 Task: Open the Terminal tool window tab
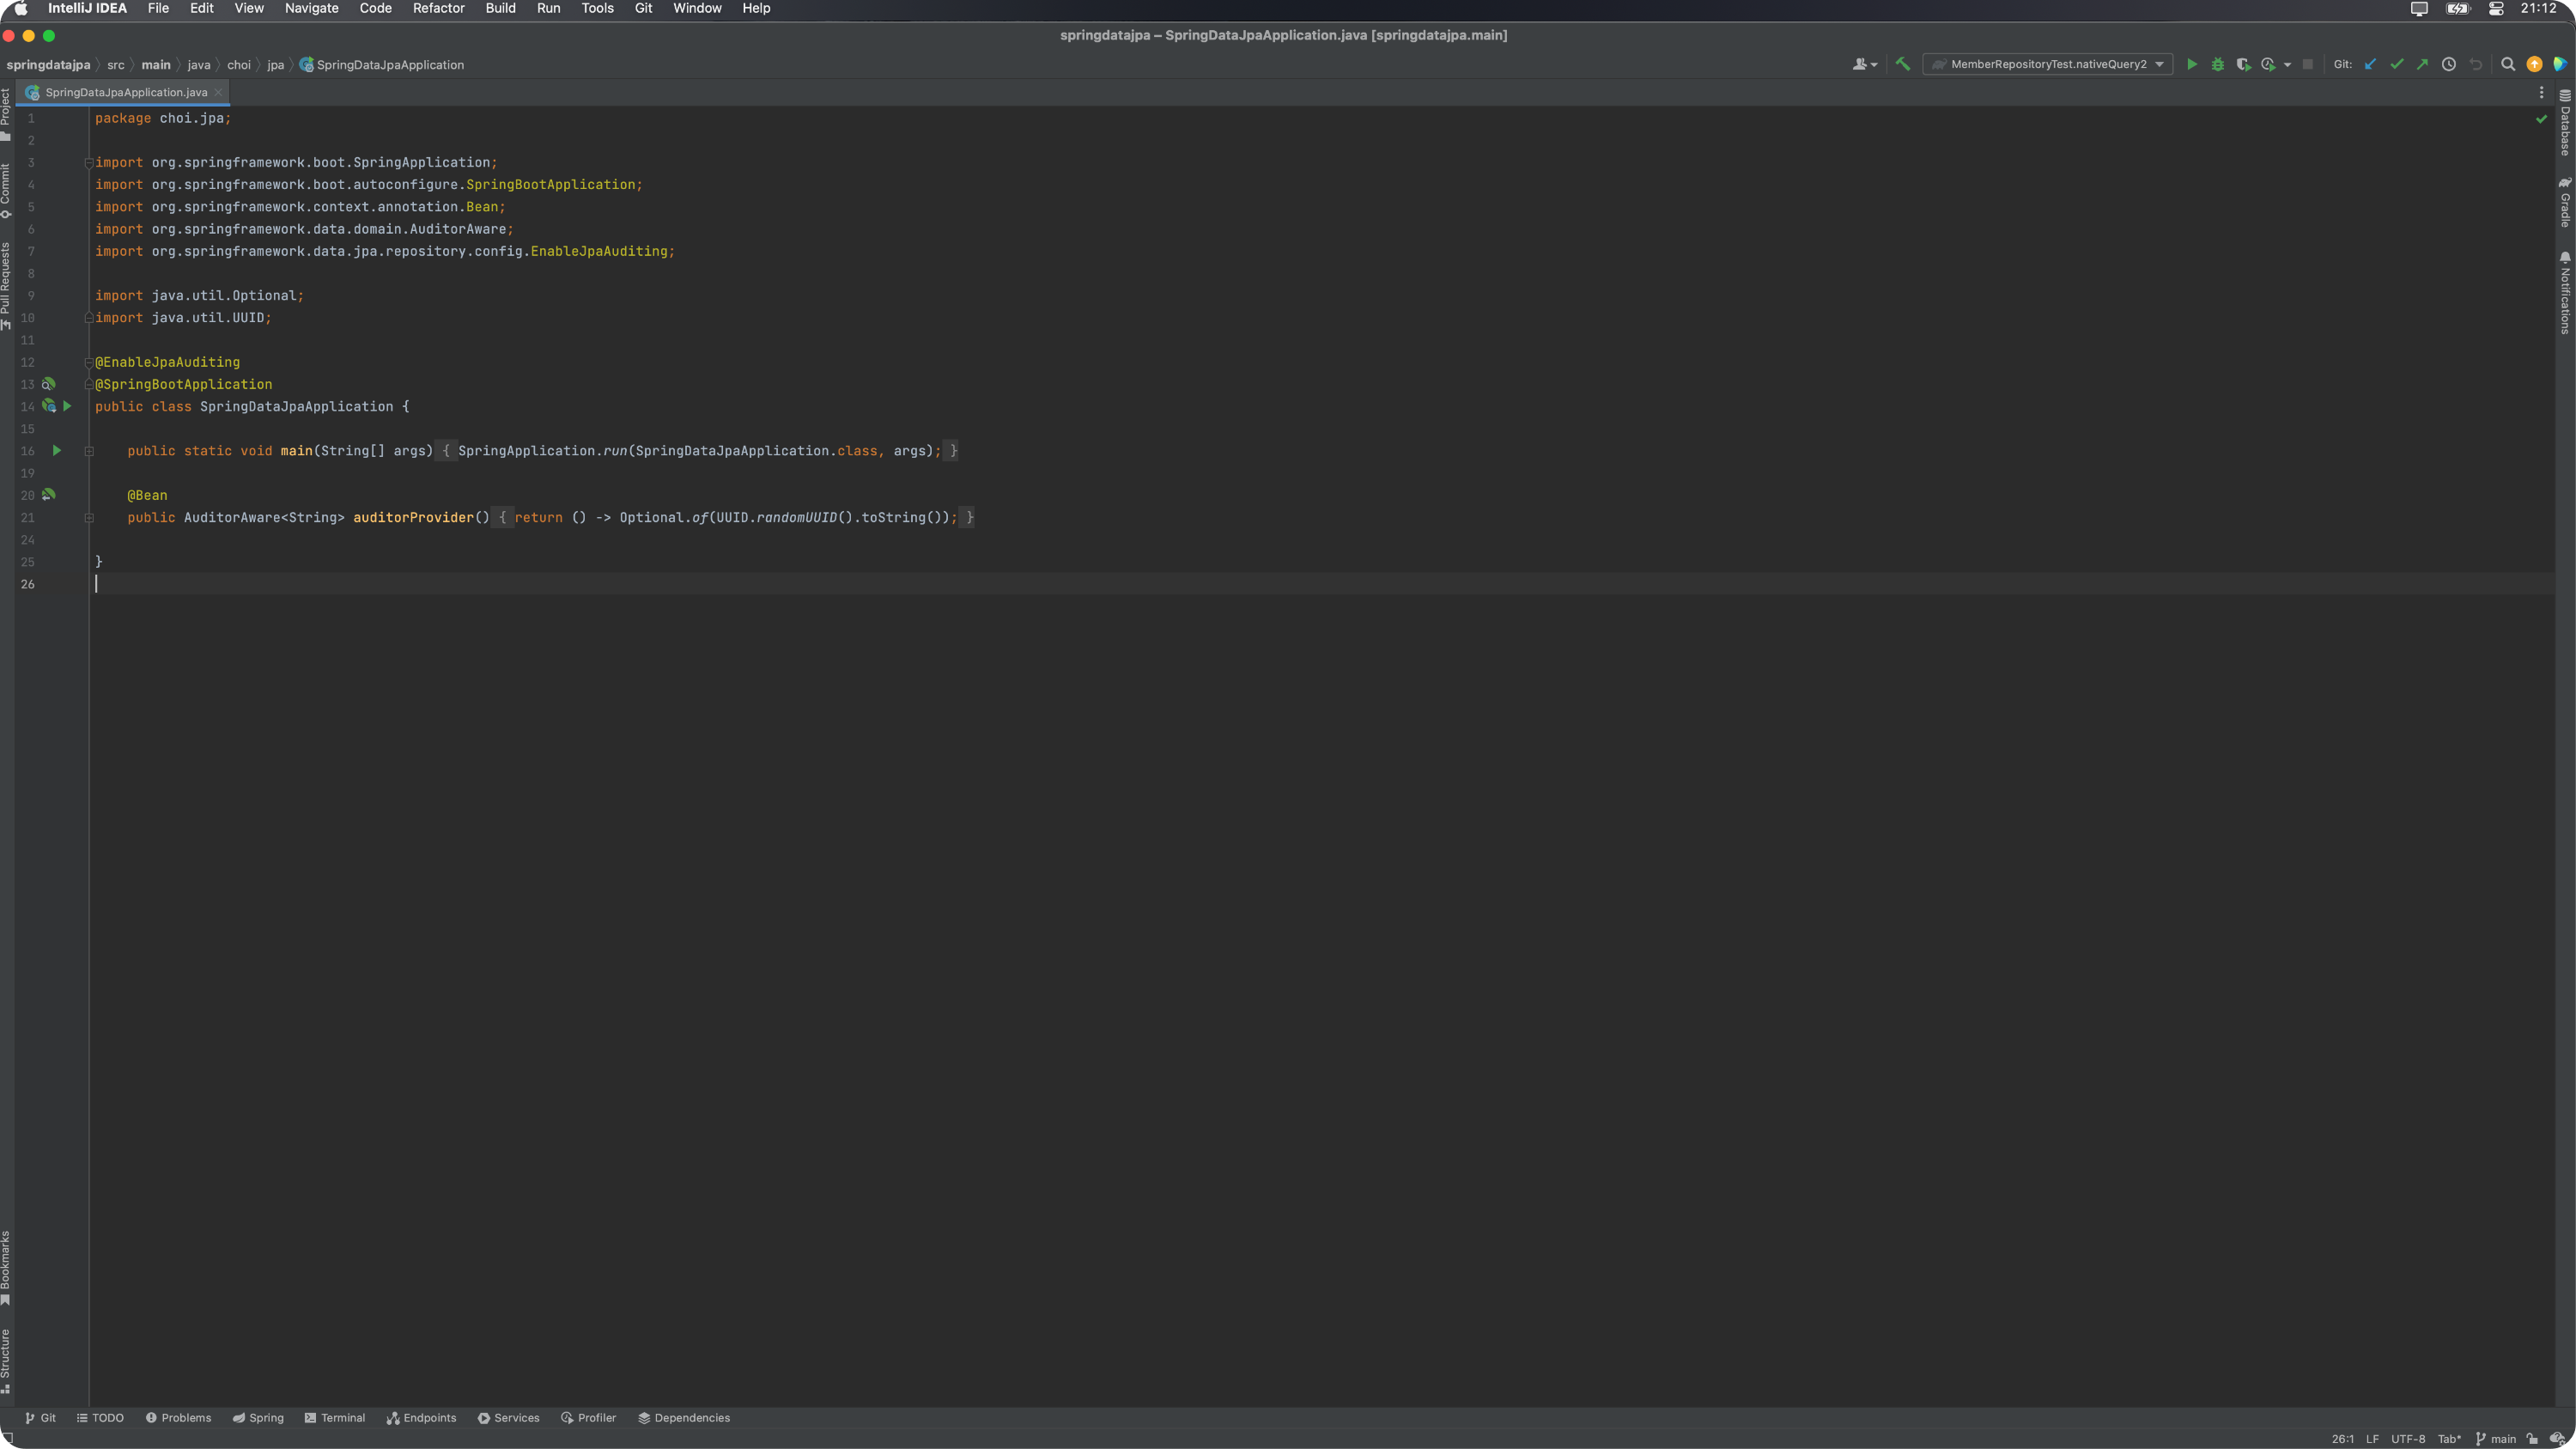pyautogui.click(x=335, y=1418)
